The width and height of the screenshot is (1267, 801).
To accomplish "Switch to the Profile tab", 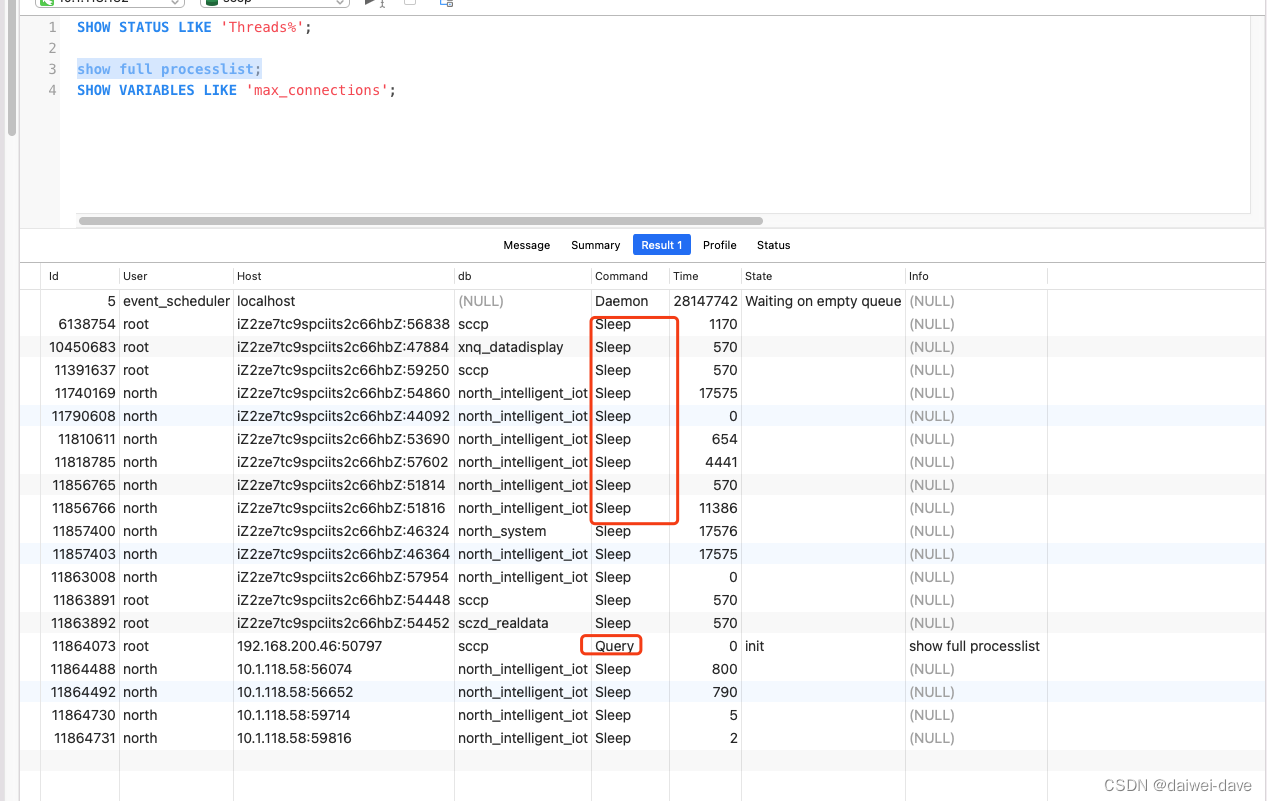I will point(719,245).
